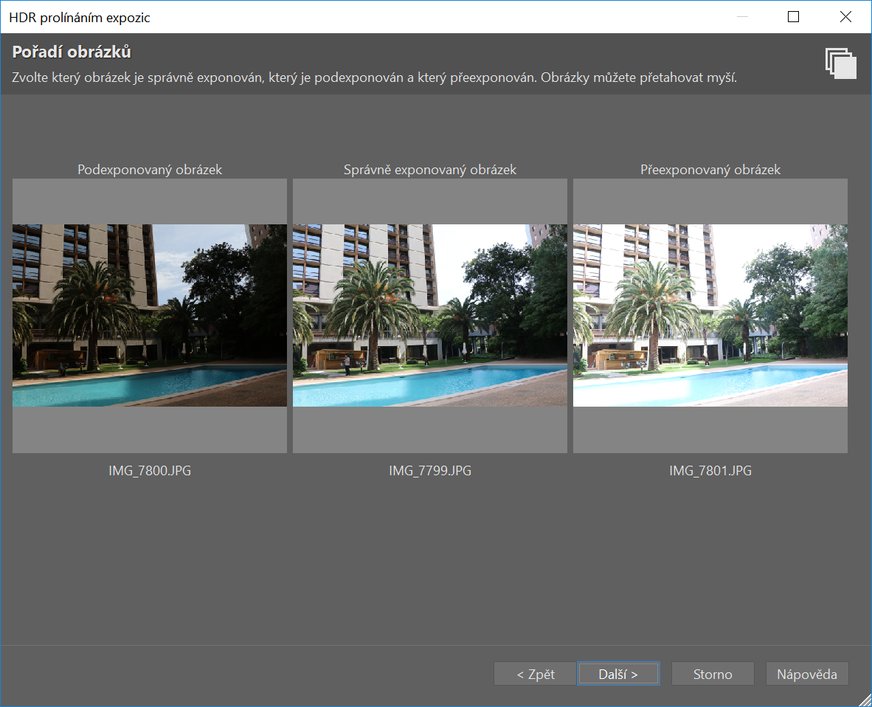Screen dimensions: 872x707
Task: Minimize the HDR dialog window
Action: pyautogui.click(x=741, y=17)
